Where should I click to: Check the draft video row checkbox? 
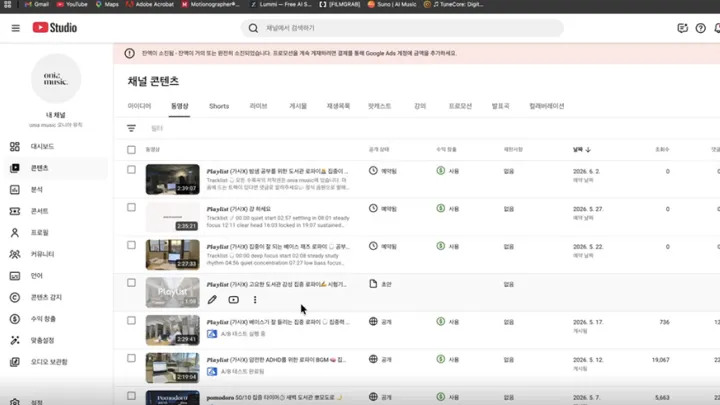(x=131, y=283)
